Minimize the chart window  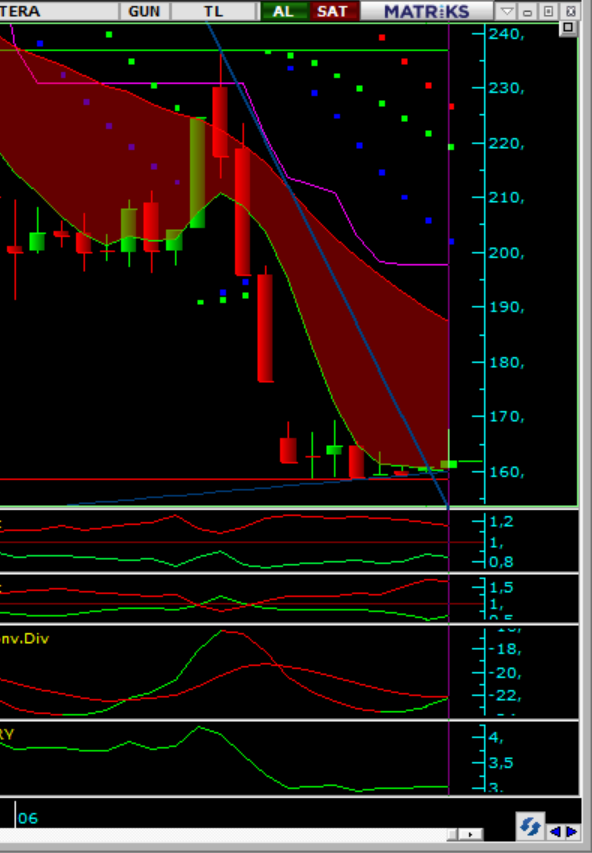[527, 11]
